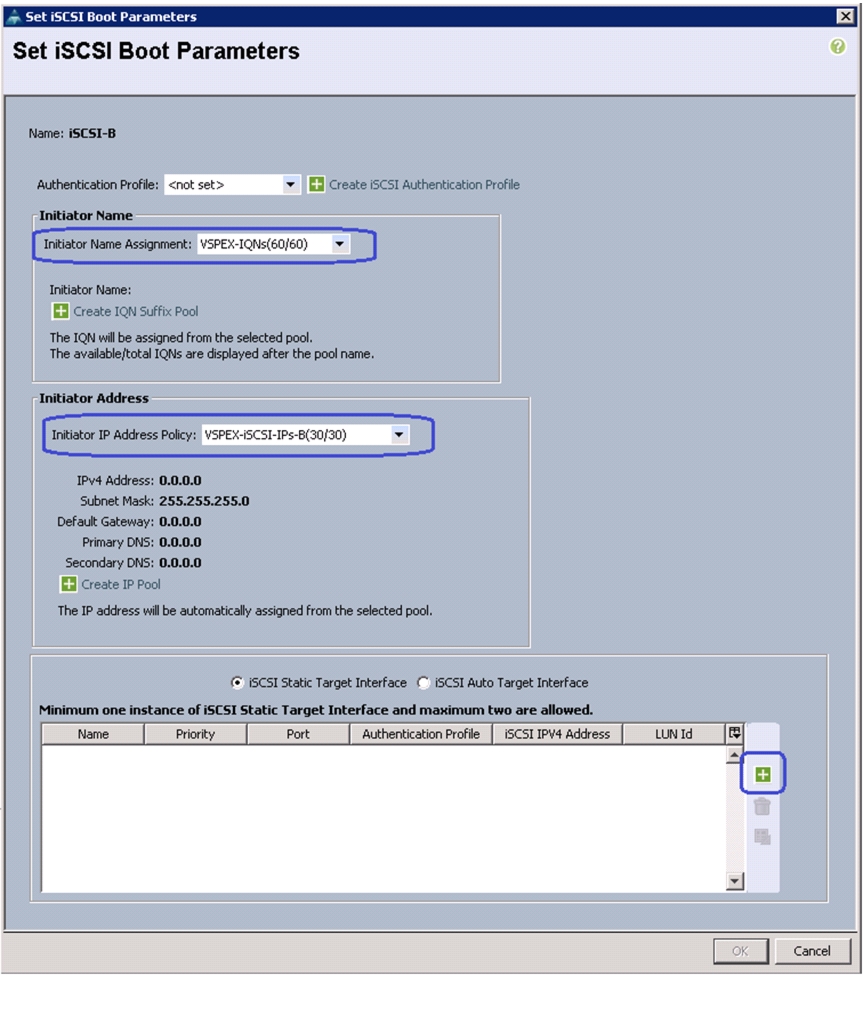Select iSCSI Static Target Interface radio
The height and width of the screenshot is (1013, 863).
(237, 683)
